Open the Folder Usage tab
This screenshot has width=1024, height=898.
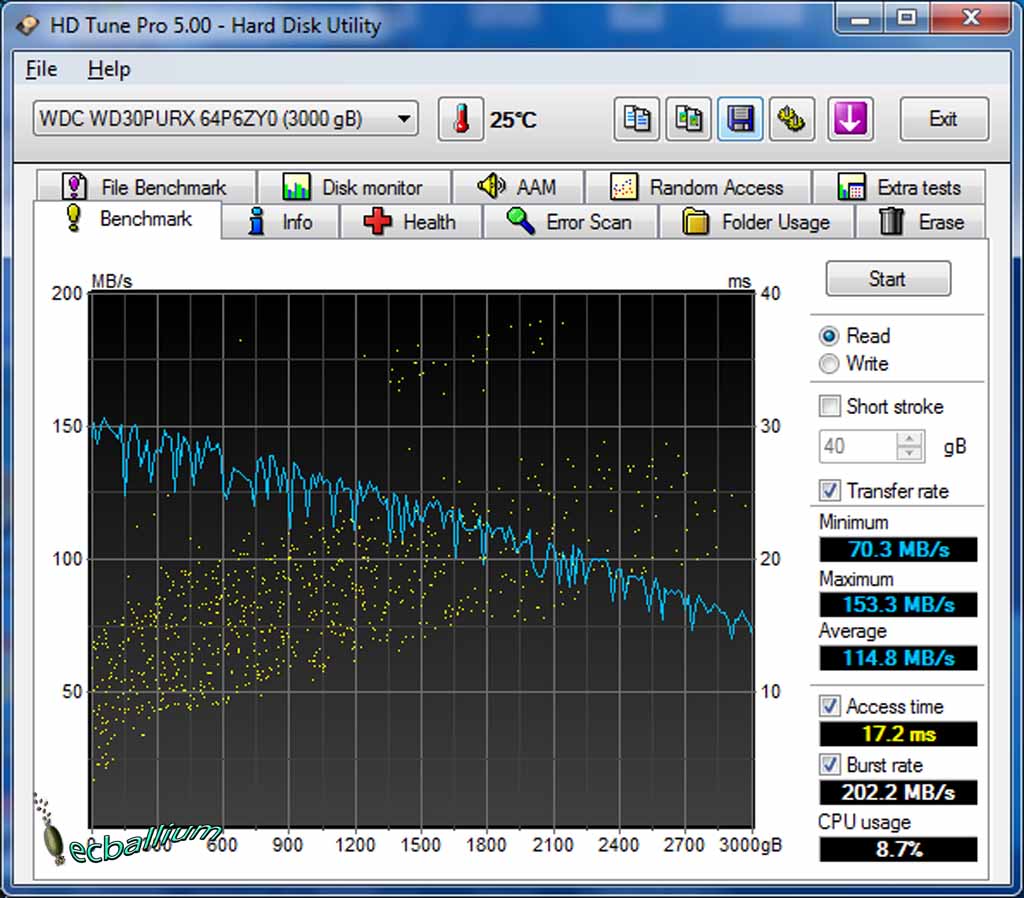point(757,222)
